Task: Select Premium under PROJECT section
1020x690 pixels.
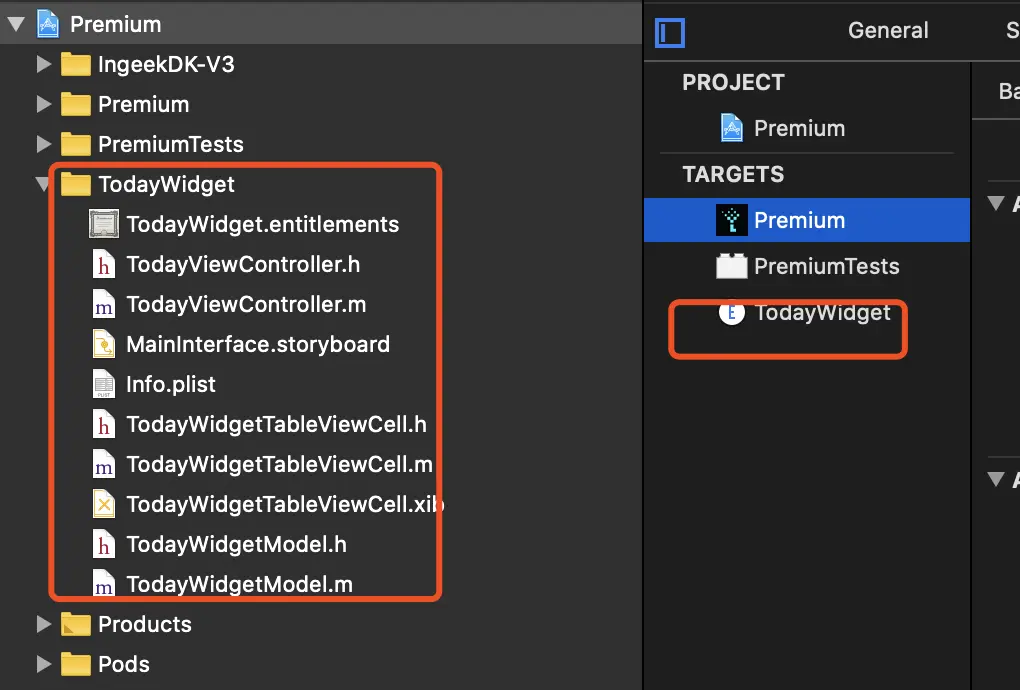Action: click(799, 128)
